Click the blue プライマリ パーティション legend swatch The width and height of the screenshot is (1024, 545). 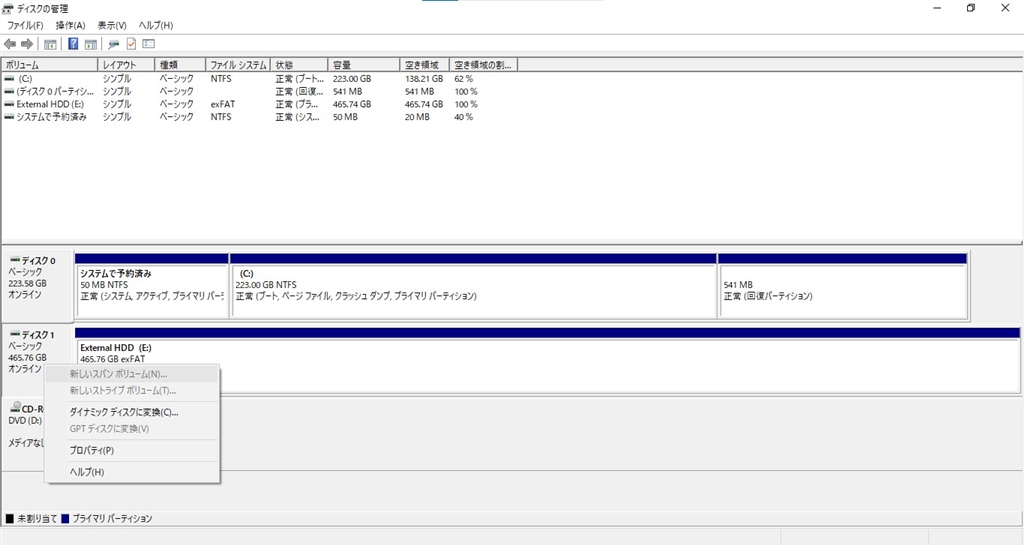coord(65,519)
